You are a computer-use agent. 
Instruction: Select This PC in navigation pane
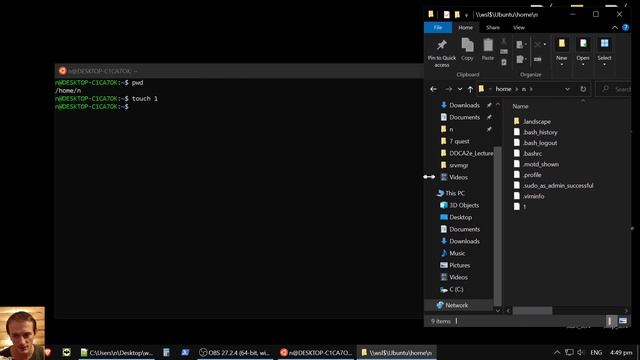pyautogui.click(x=455, y=193)
